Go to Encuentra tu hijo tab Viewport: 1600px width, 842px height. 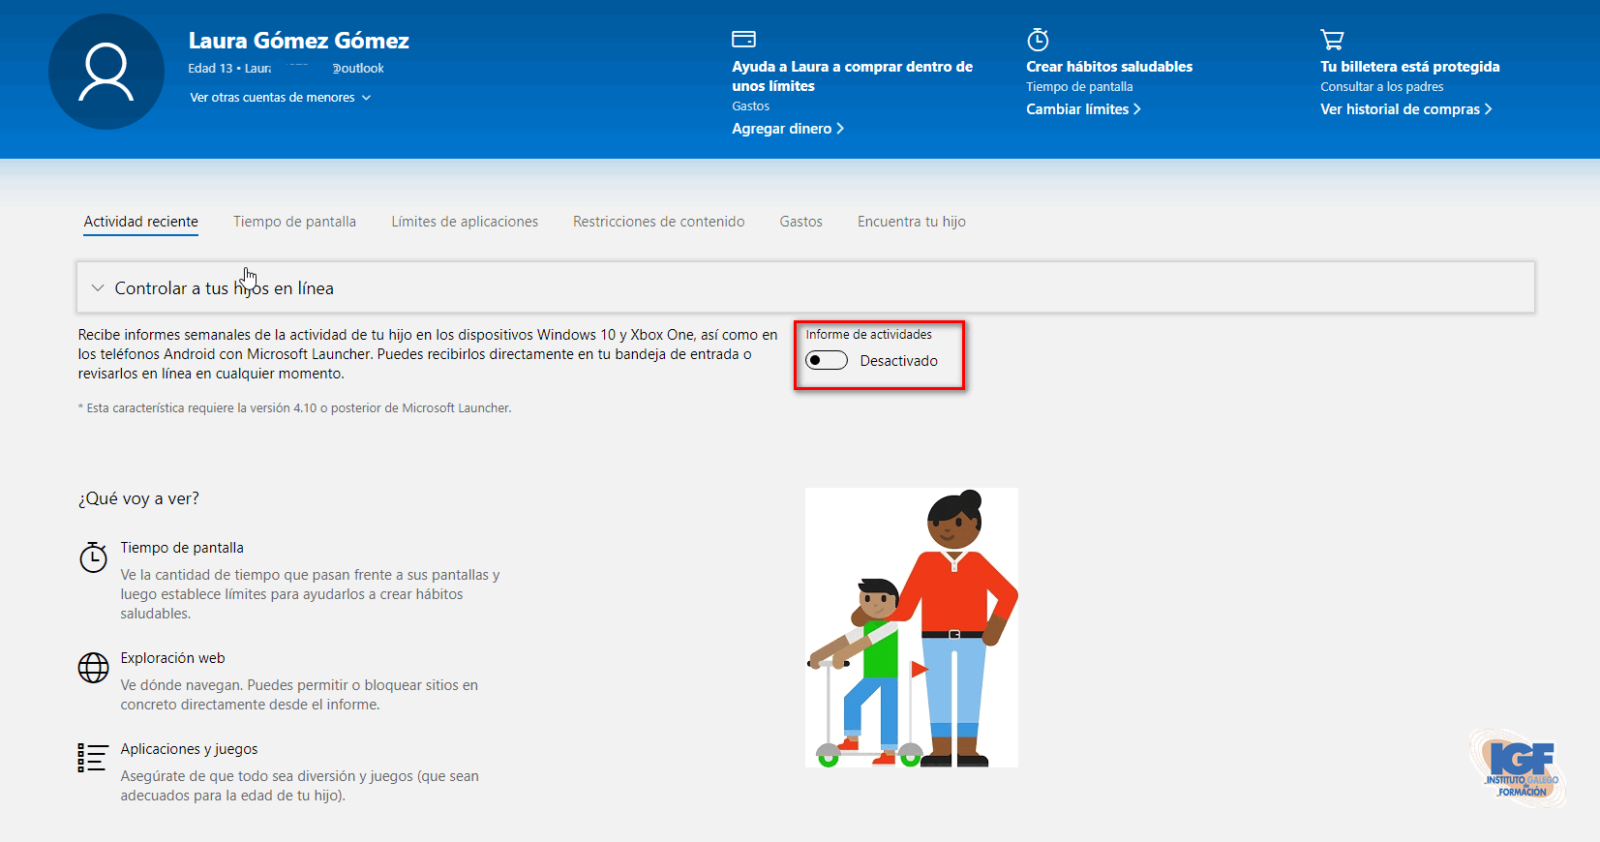point(911,222)
